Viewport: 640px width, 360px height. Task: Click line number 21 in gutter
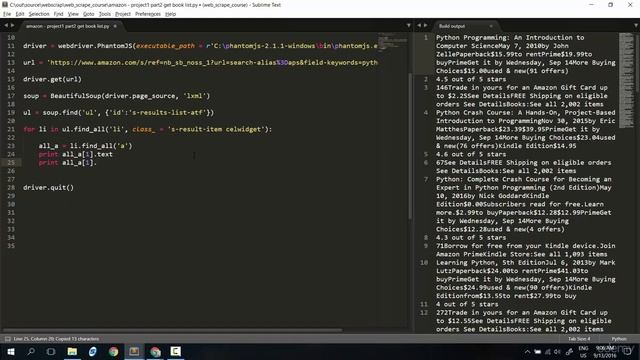tap(11, 129)
